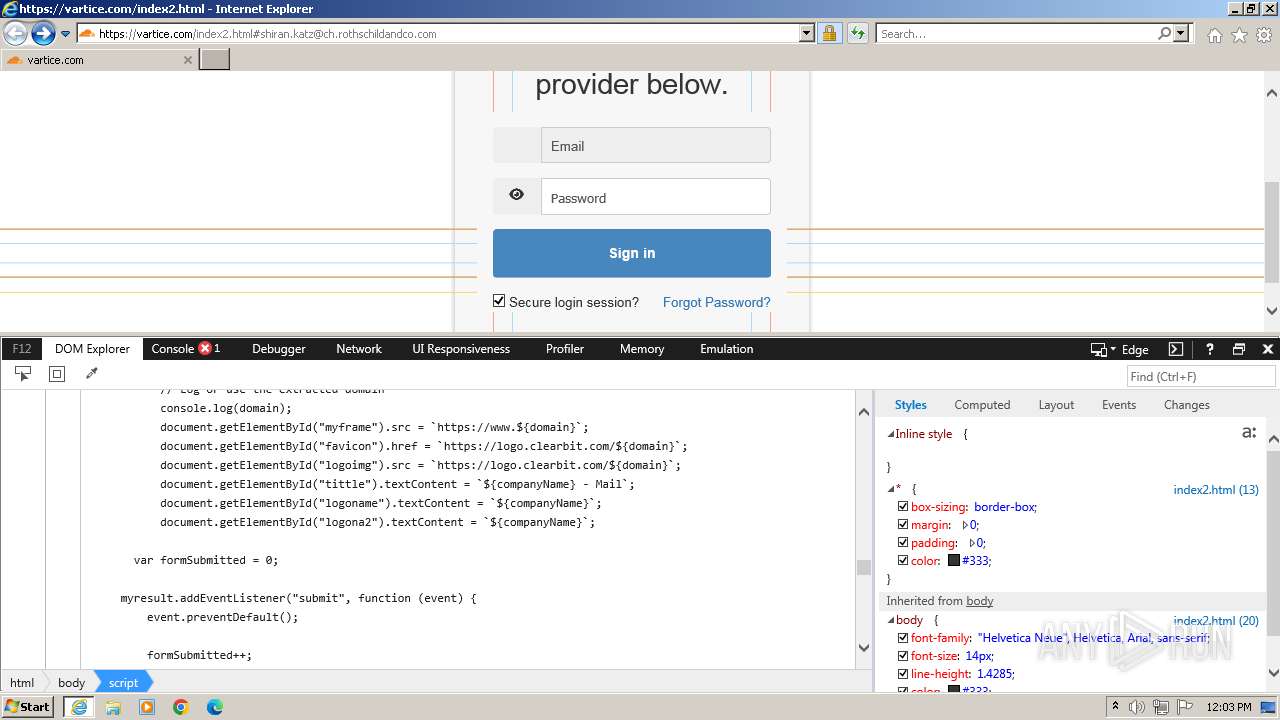Click the Forgot Password? link

tap(717, 302)
